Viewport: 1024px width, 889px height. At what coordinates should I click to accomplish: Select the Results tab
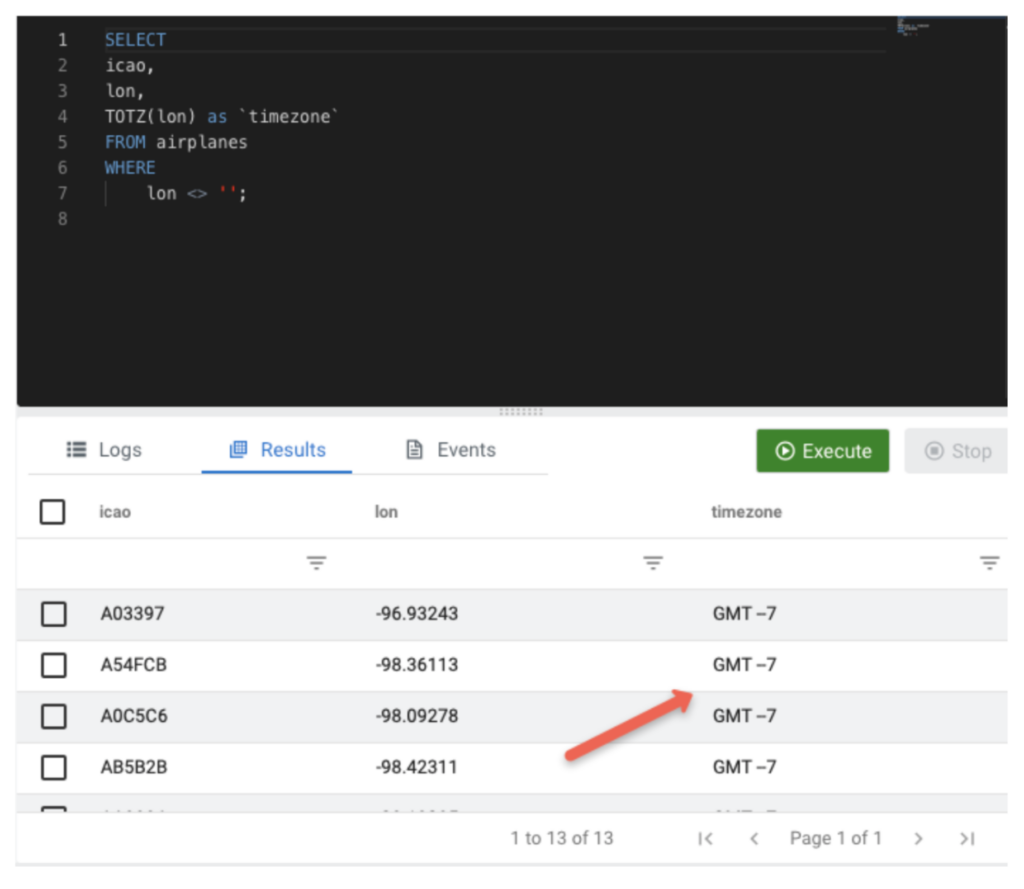(277, 450)
